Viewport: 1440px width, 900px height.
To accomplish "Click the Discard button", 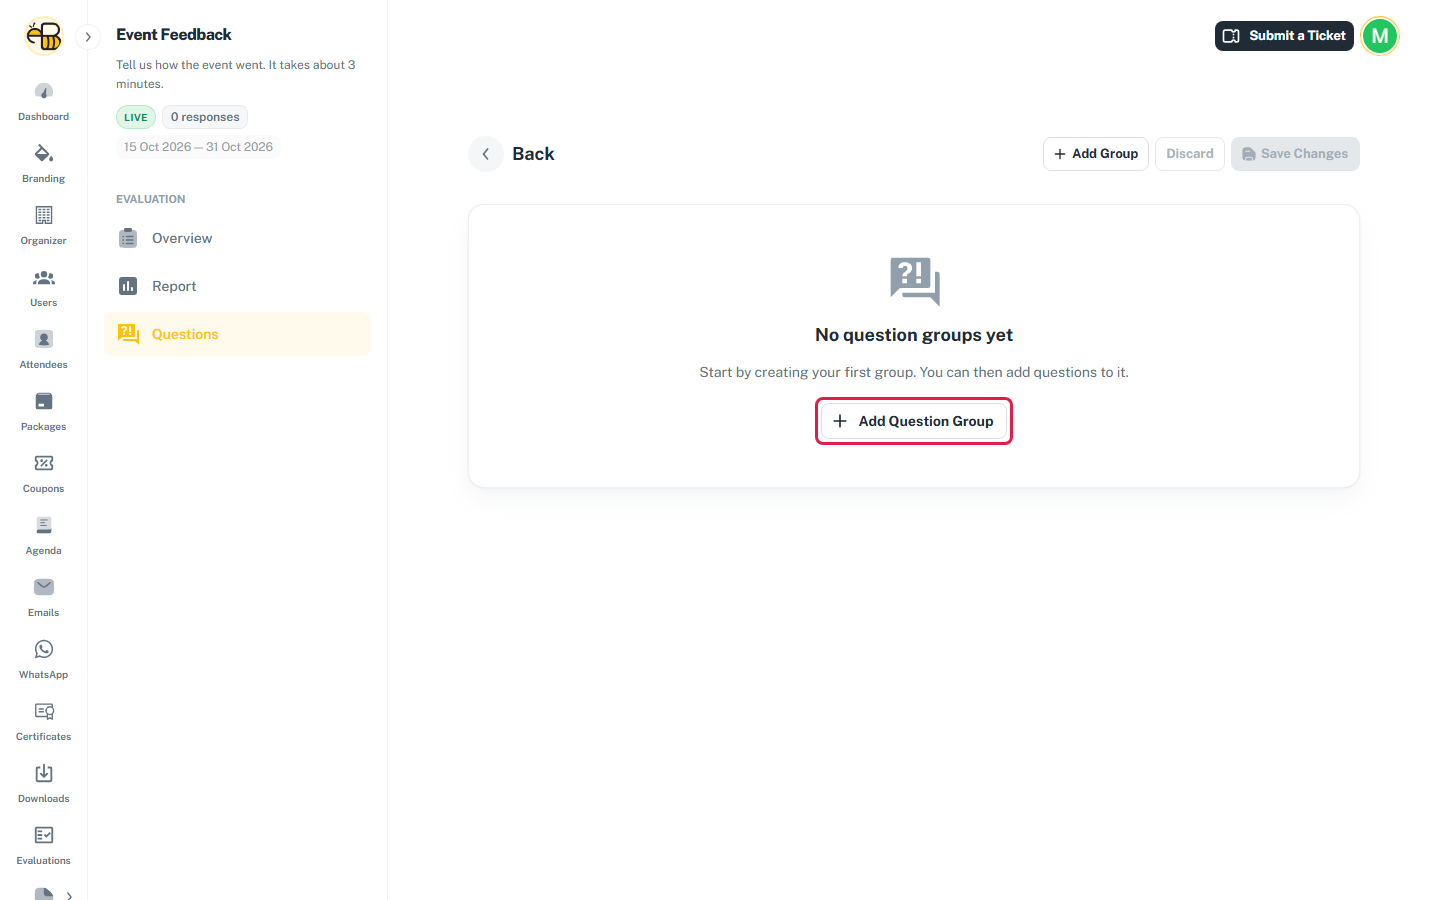I will [1190, 154].
